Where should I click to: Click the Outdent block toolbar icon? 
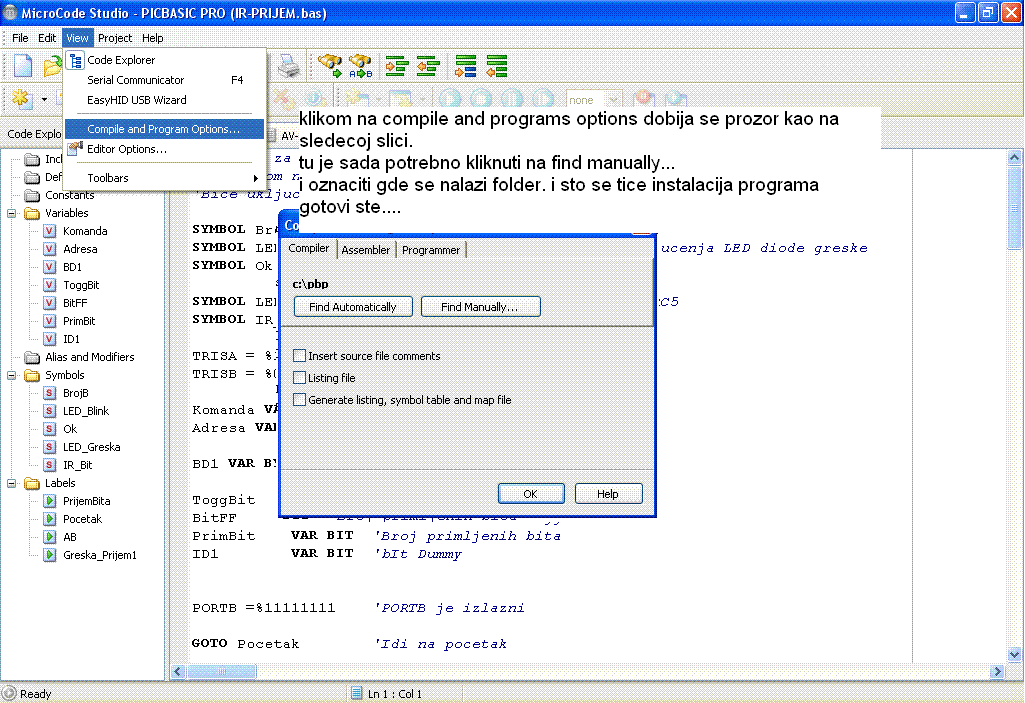coord(428,65)
